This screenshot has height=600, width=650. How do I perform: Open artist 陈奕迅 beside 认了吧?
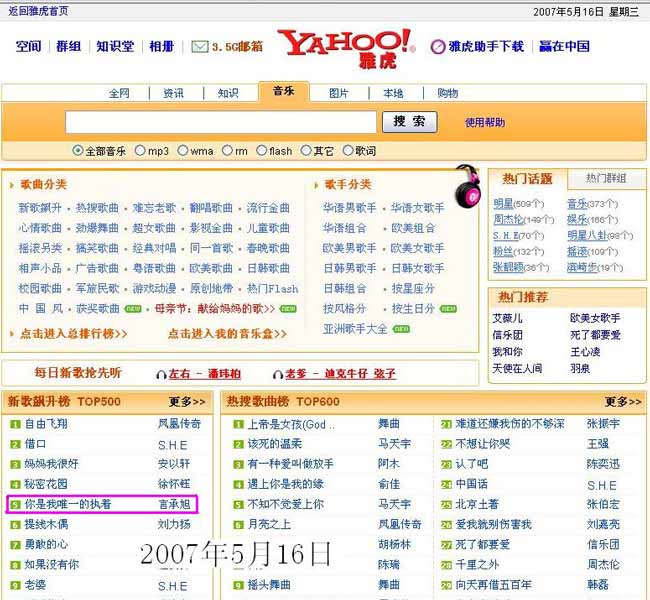(x=604, y=464)
